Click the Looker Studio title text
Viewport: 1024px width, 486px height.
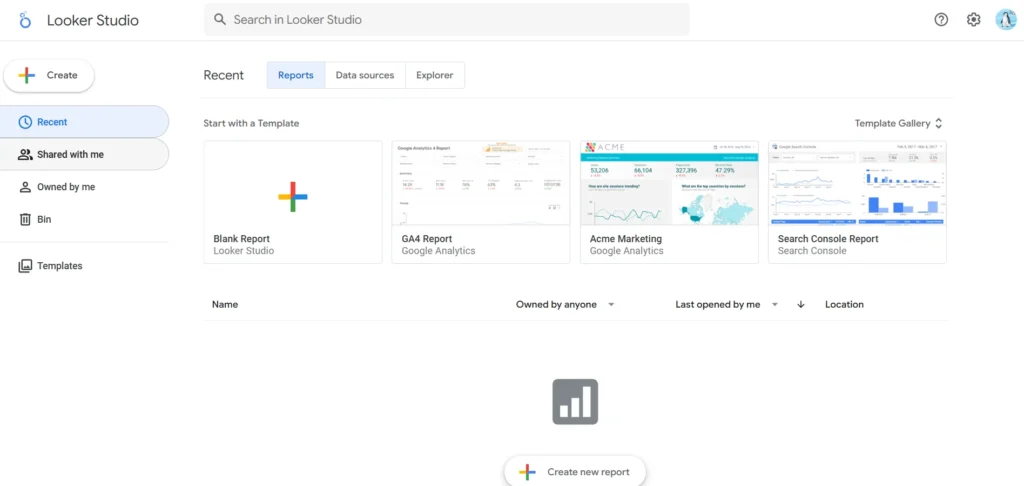[93, 20]
